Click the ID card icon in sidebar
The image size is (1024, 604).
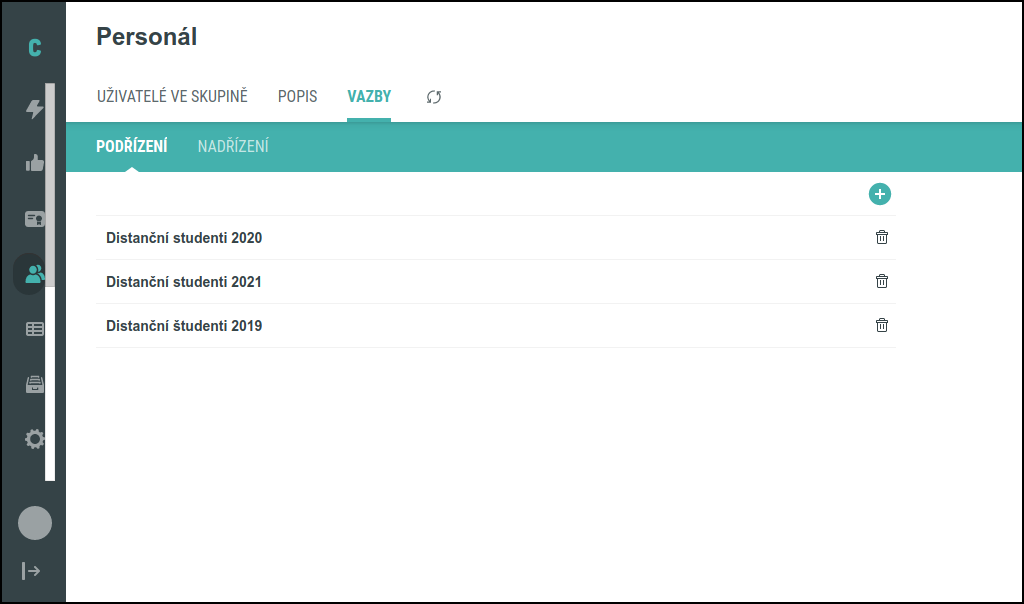[x=34, y=218]
